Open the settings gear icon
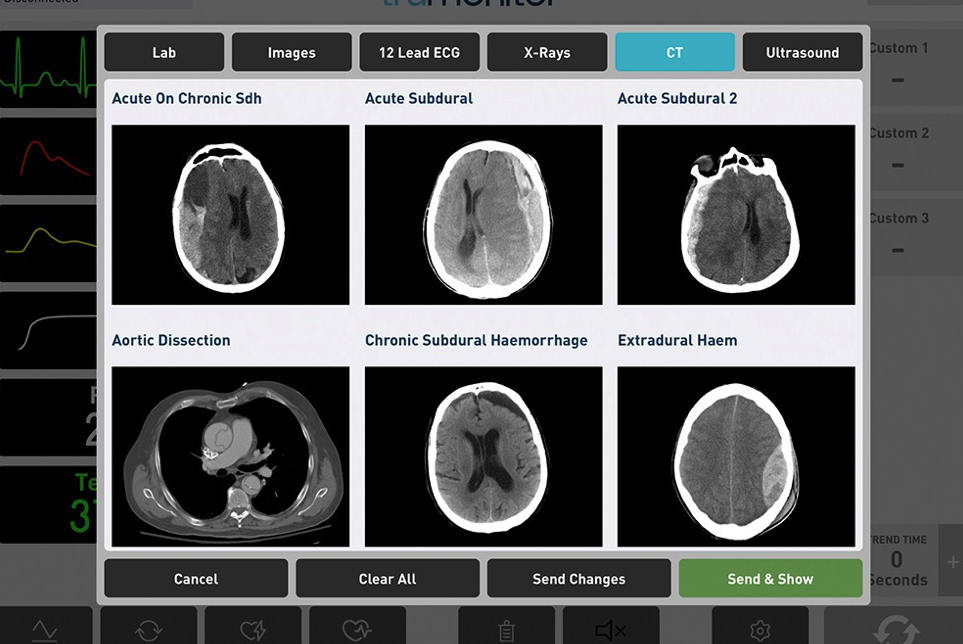This screenshot has height=644, width=963. (760, 630)
